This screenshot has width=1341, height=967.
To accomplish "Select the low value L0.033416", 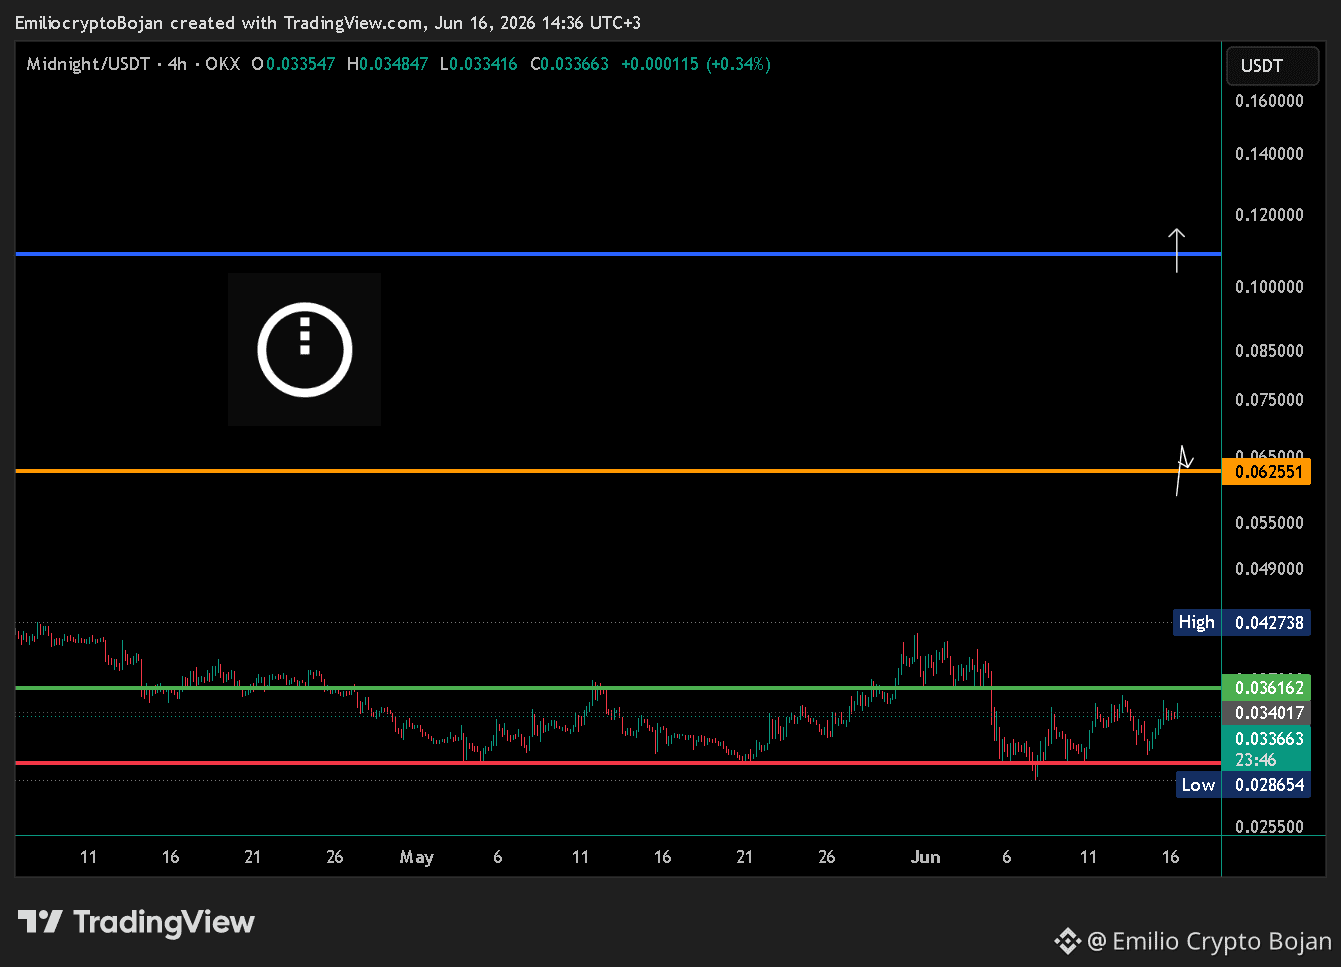I will click(479, 64).
